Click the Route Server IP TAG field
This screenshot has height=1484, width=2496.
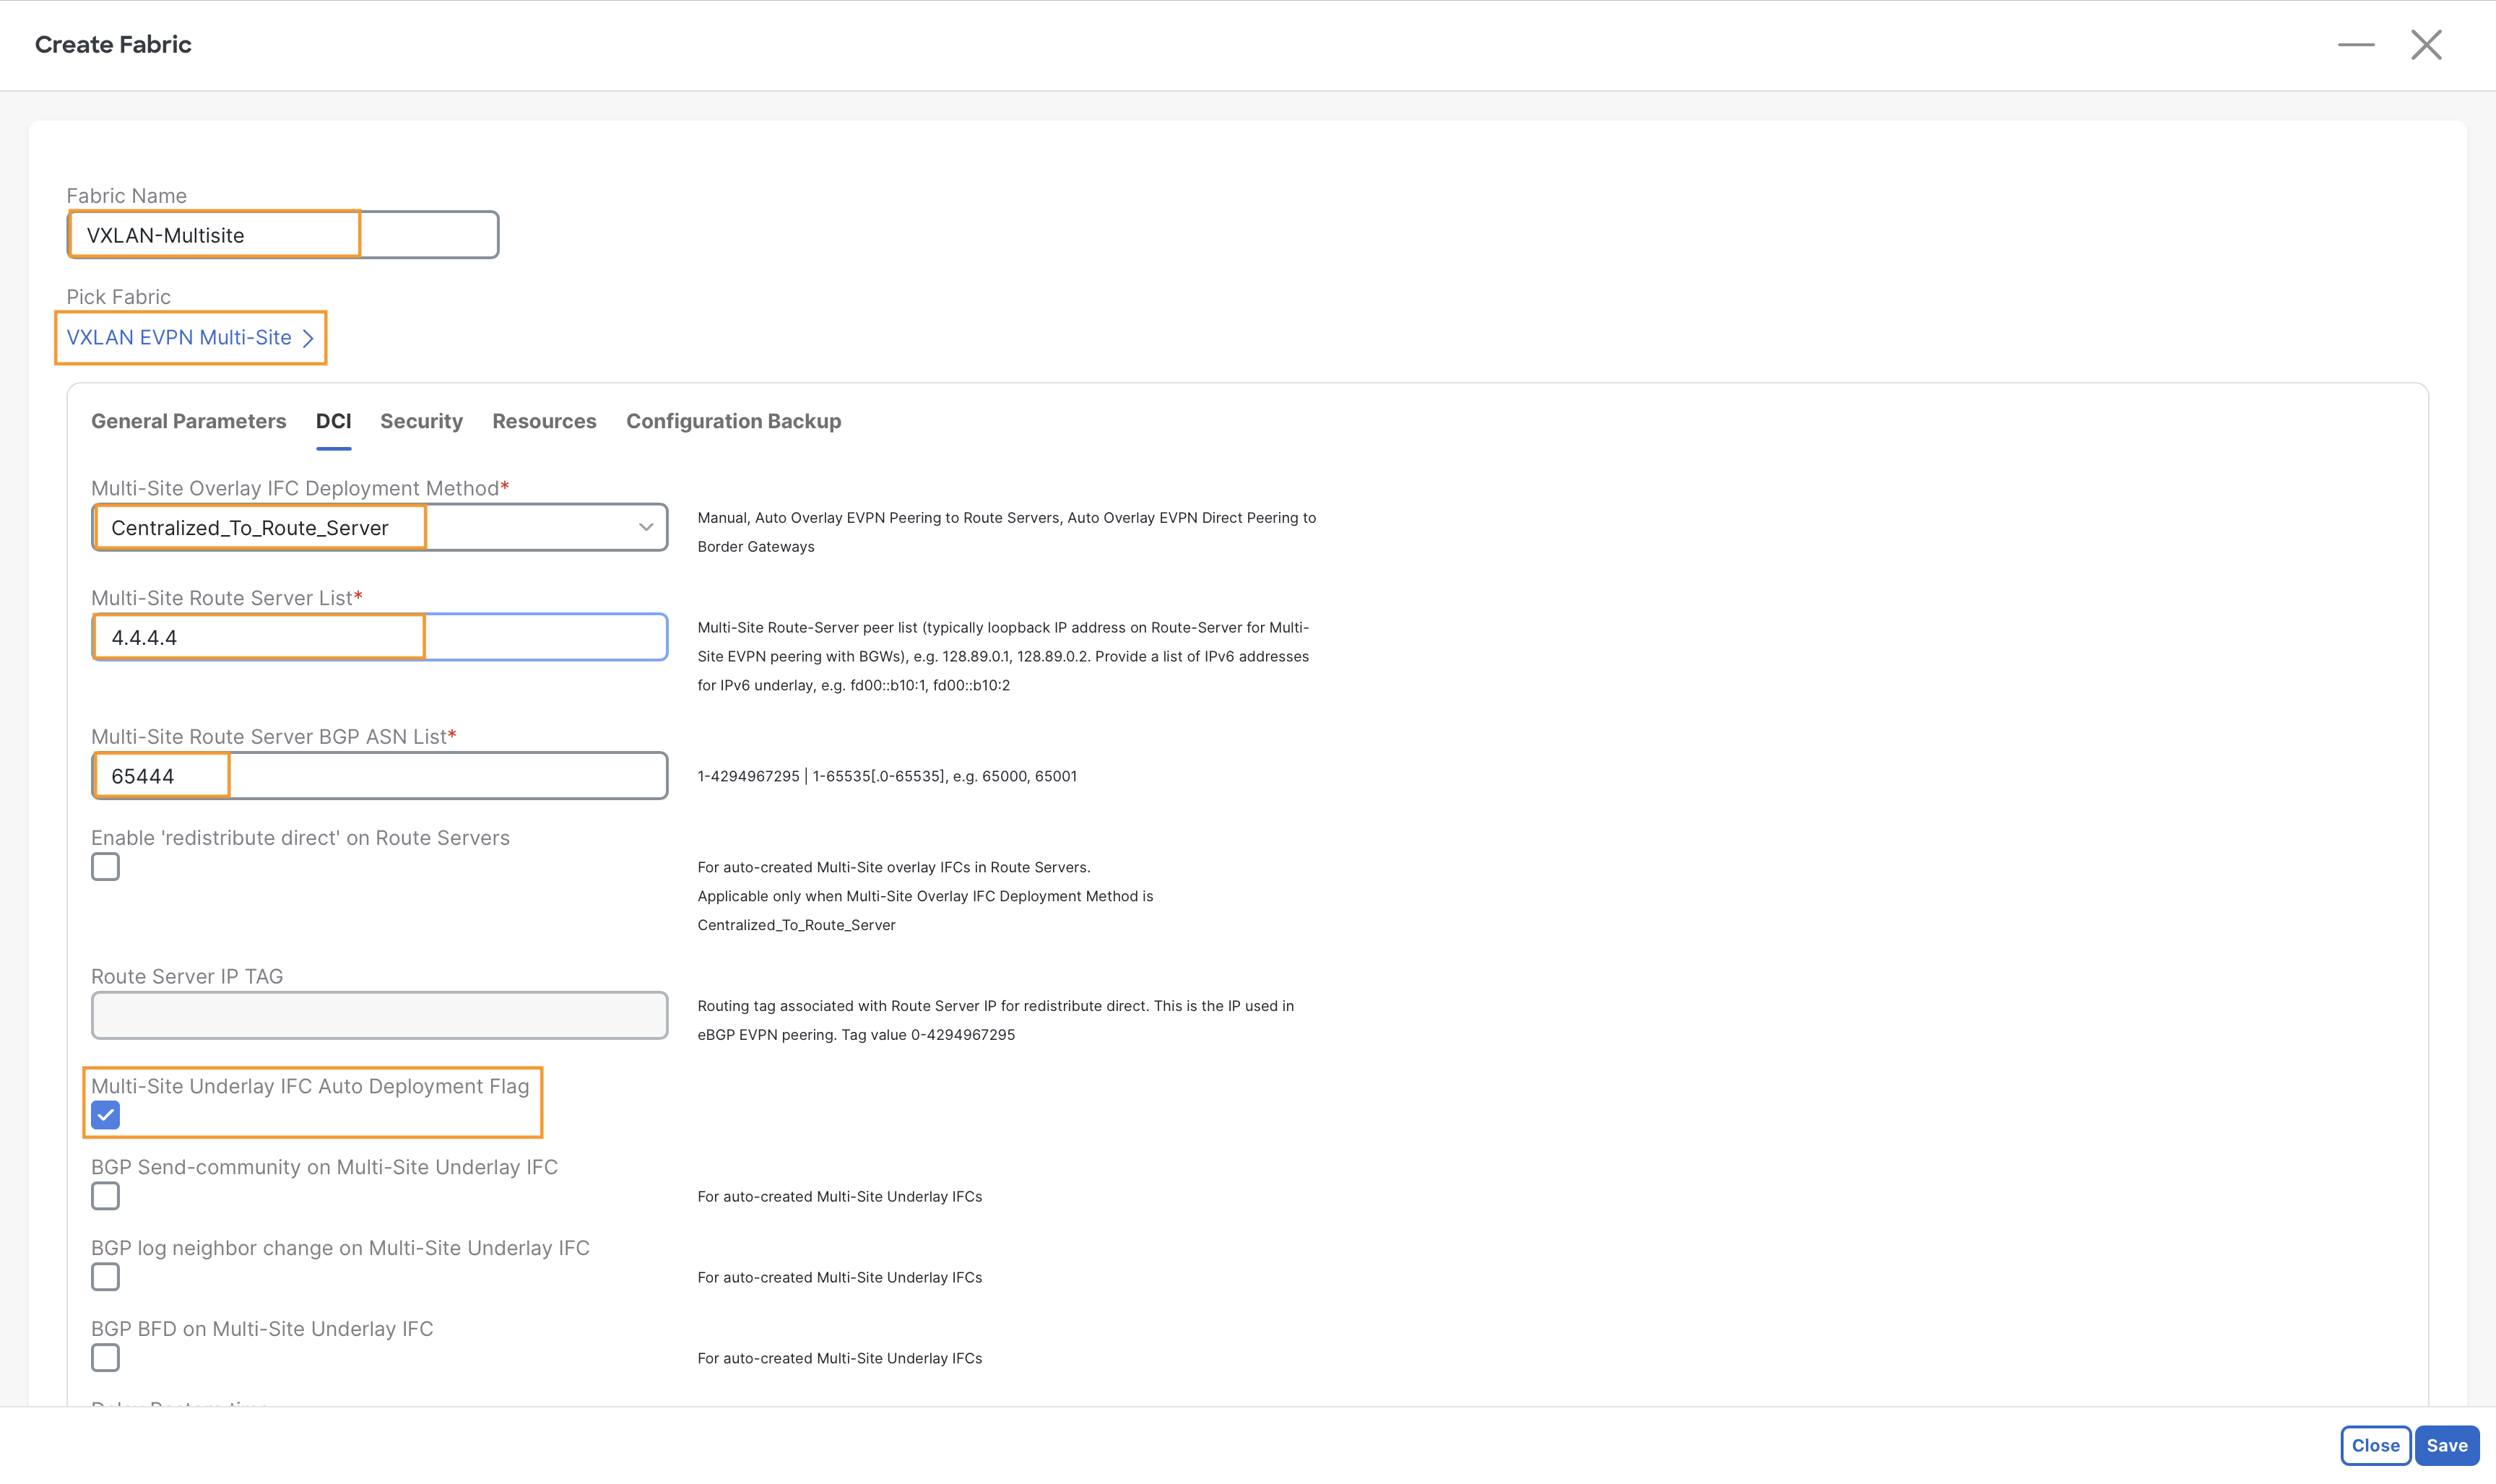380,1015
